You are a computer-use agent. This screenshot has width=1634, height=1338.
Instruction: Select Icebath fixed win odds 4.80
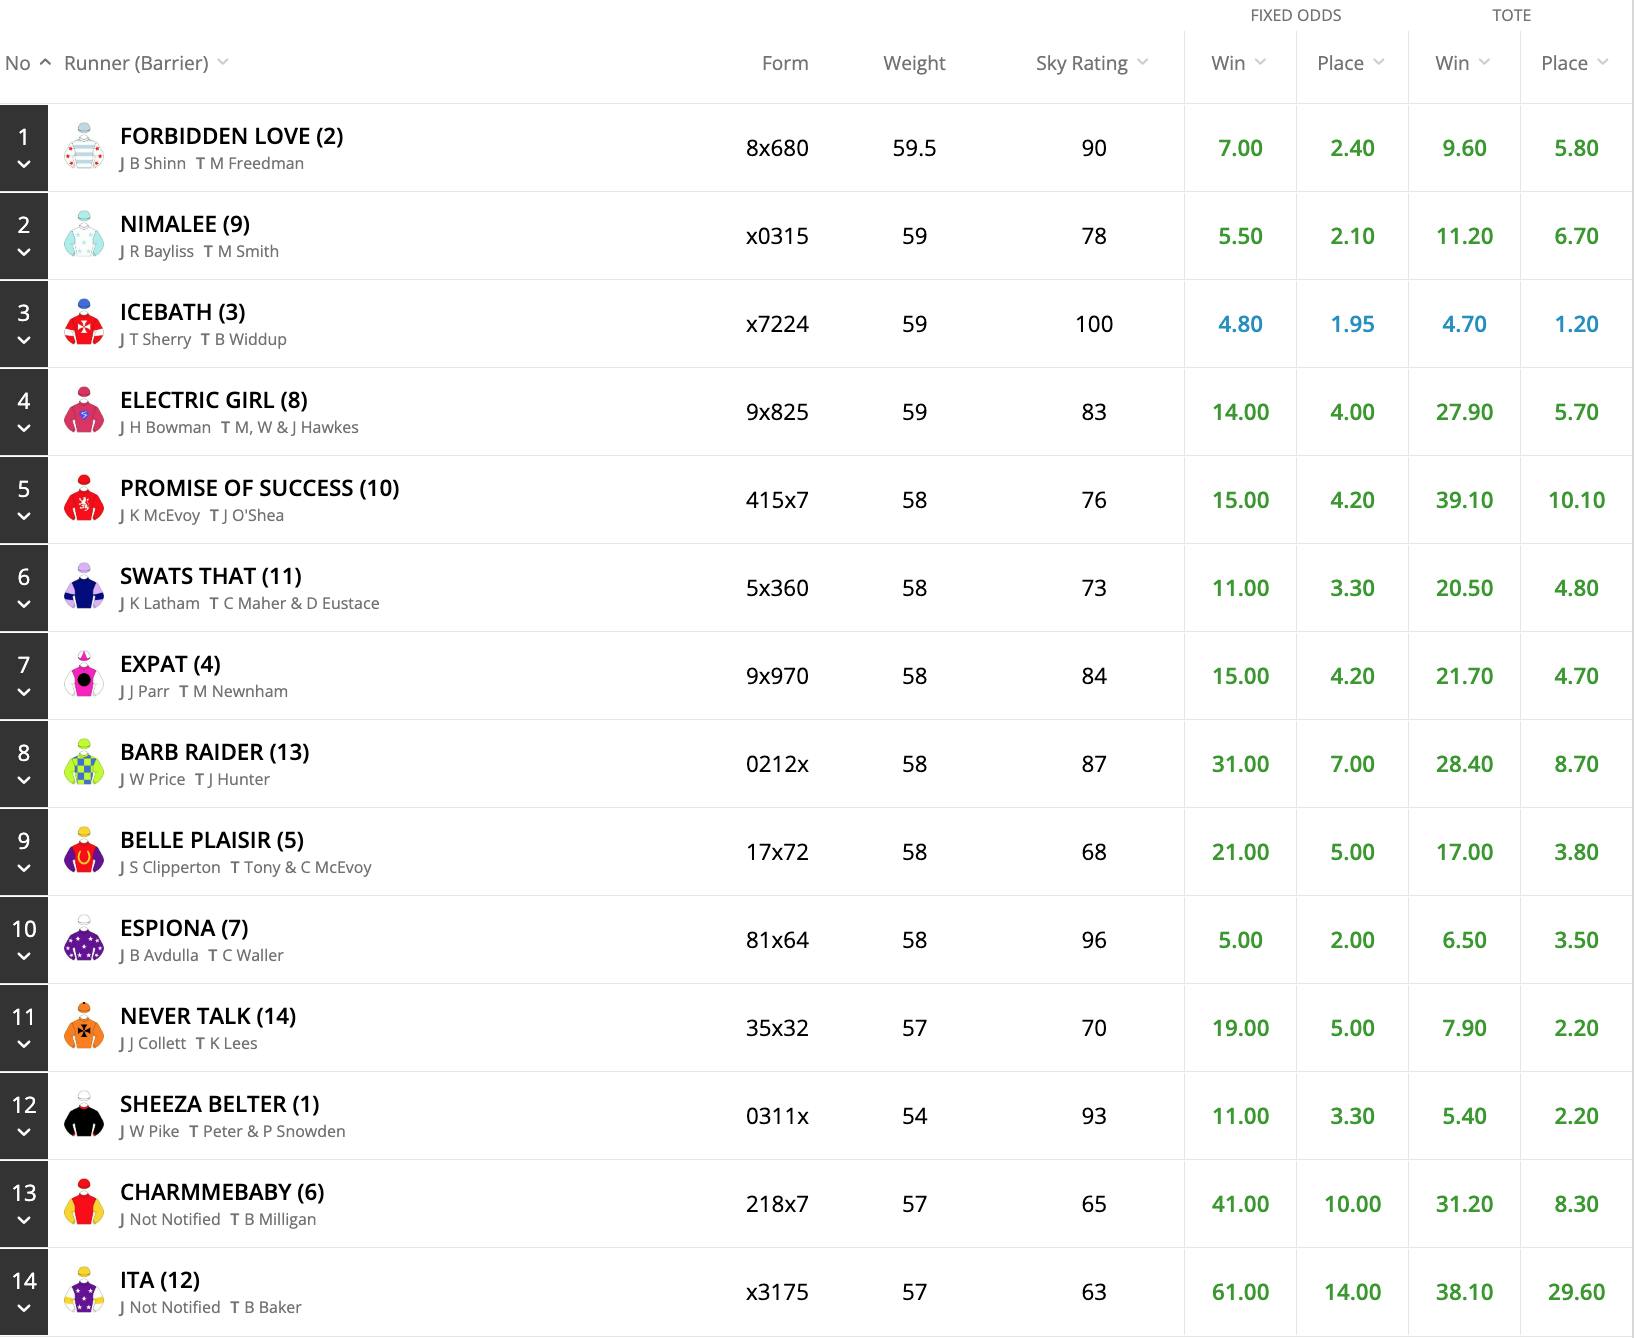point(1240,324)
